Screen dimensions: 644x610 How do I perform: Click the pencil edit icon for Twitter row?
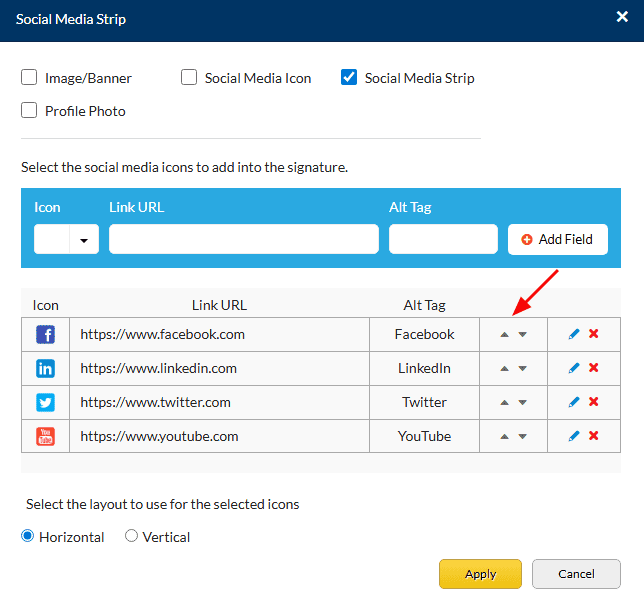(574, 402)
